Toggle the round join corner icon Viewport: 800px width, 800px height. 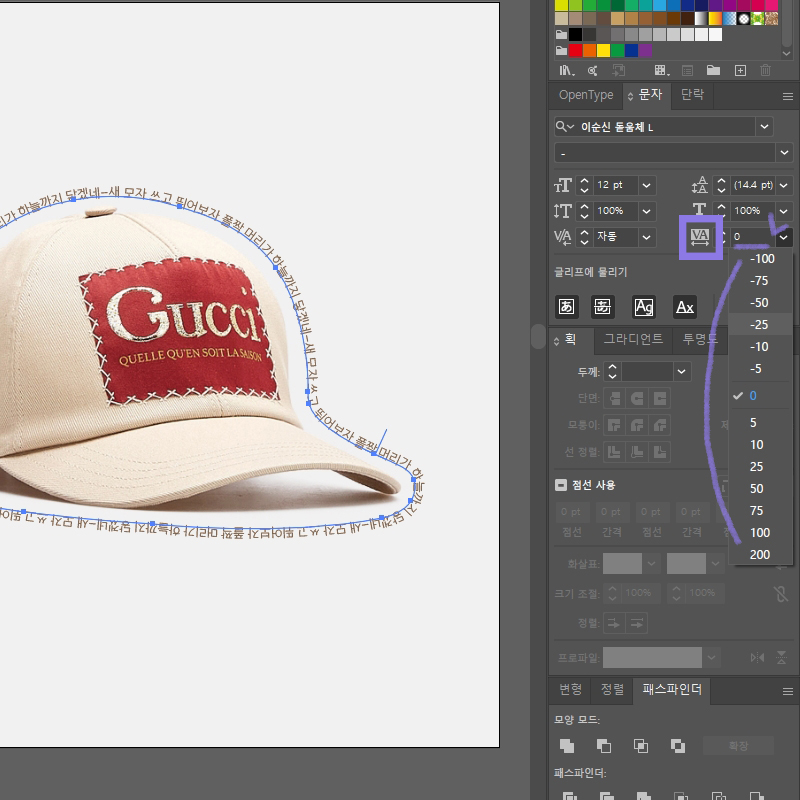point(637,425)
